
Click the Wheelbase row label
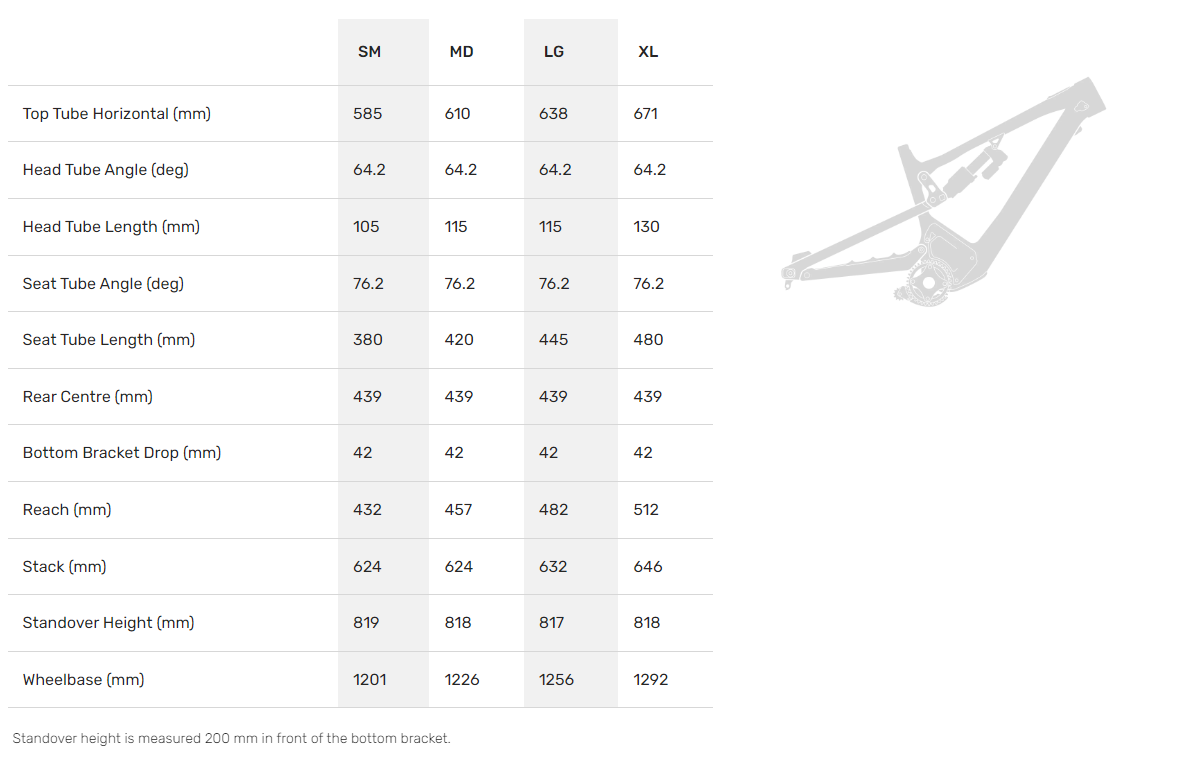(x=83, y=680)
